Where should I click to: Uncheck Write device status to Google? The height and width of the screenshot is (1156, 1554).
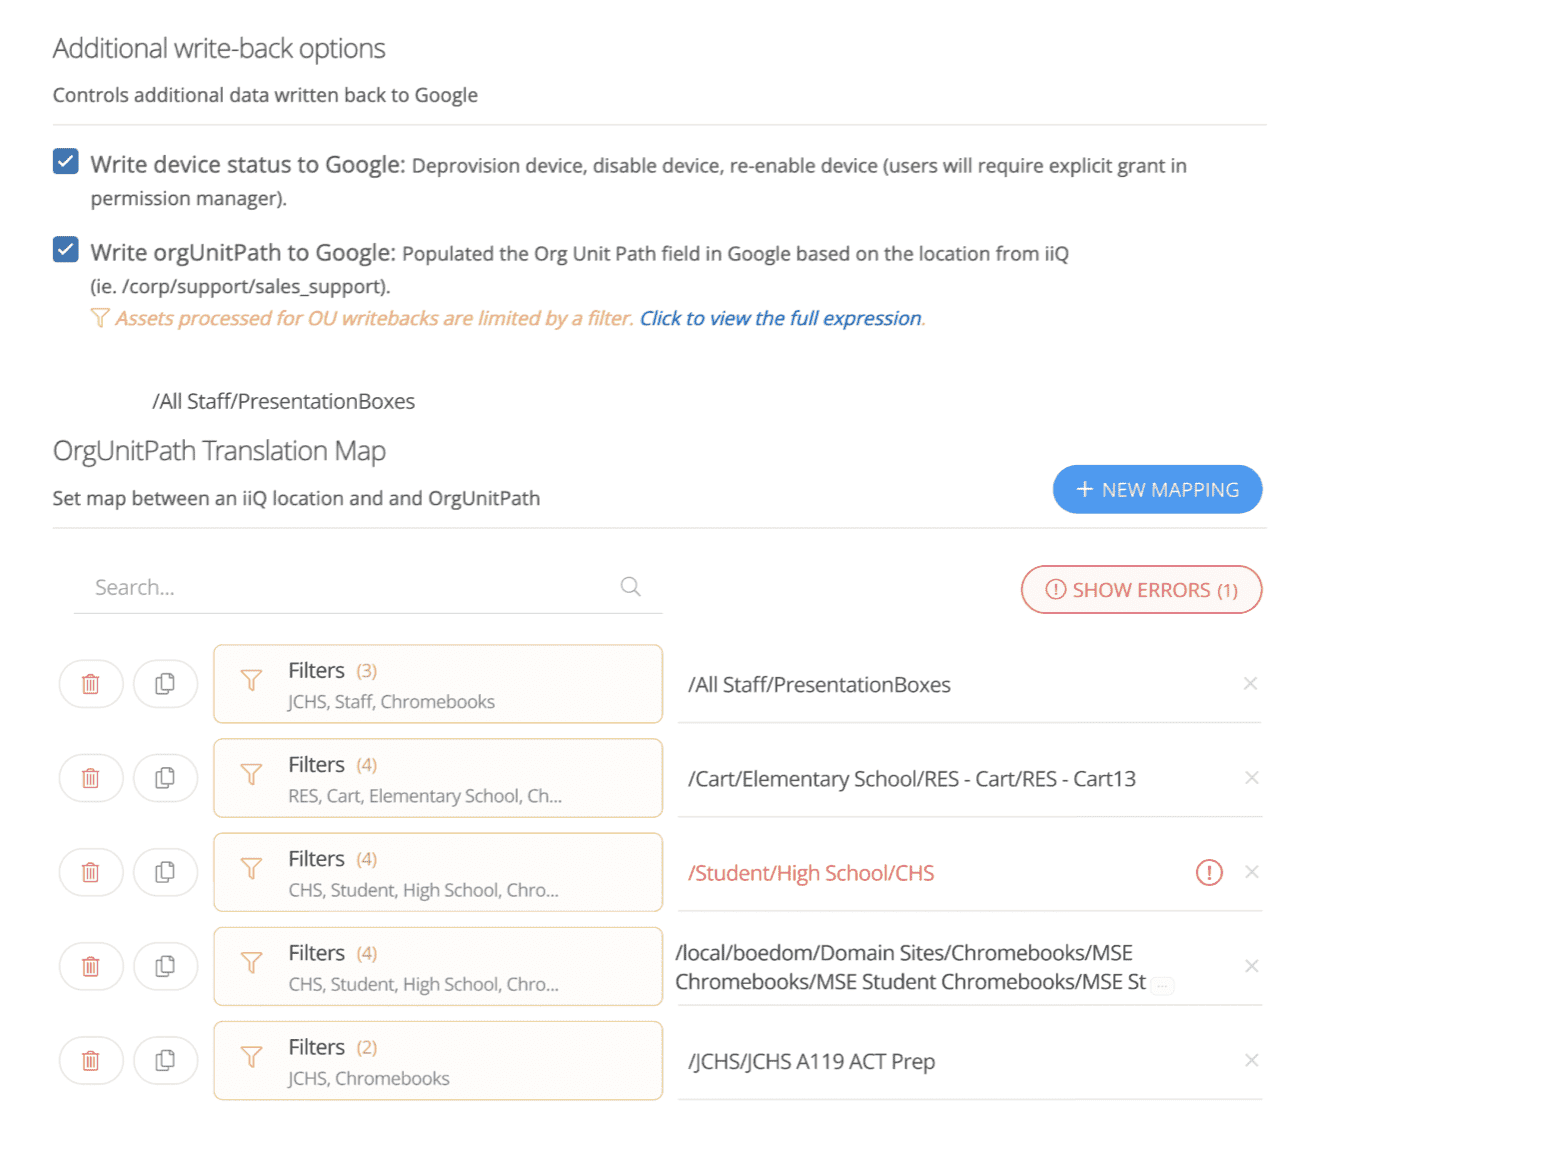(x=66, y=162)
